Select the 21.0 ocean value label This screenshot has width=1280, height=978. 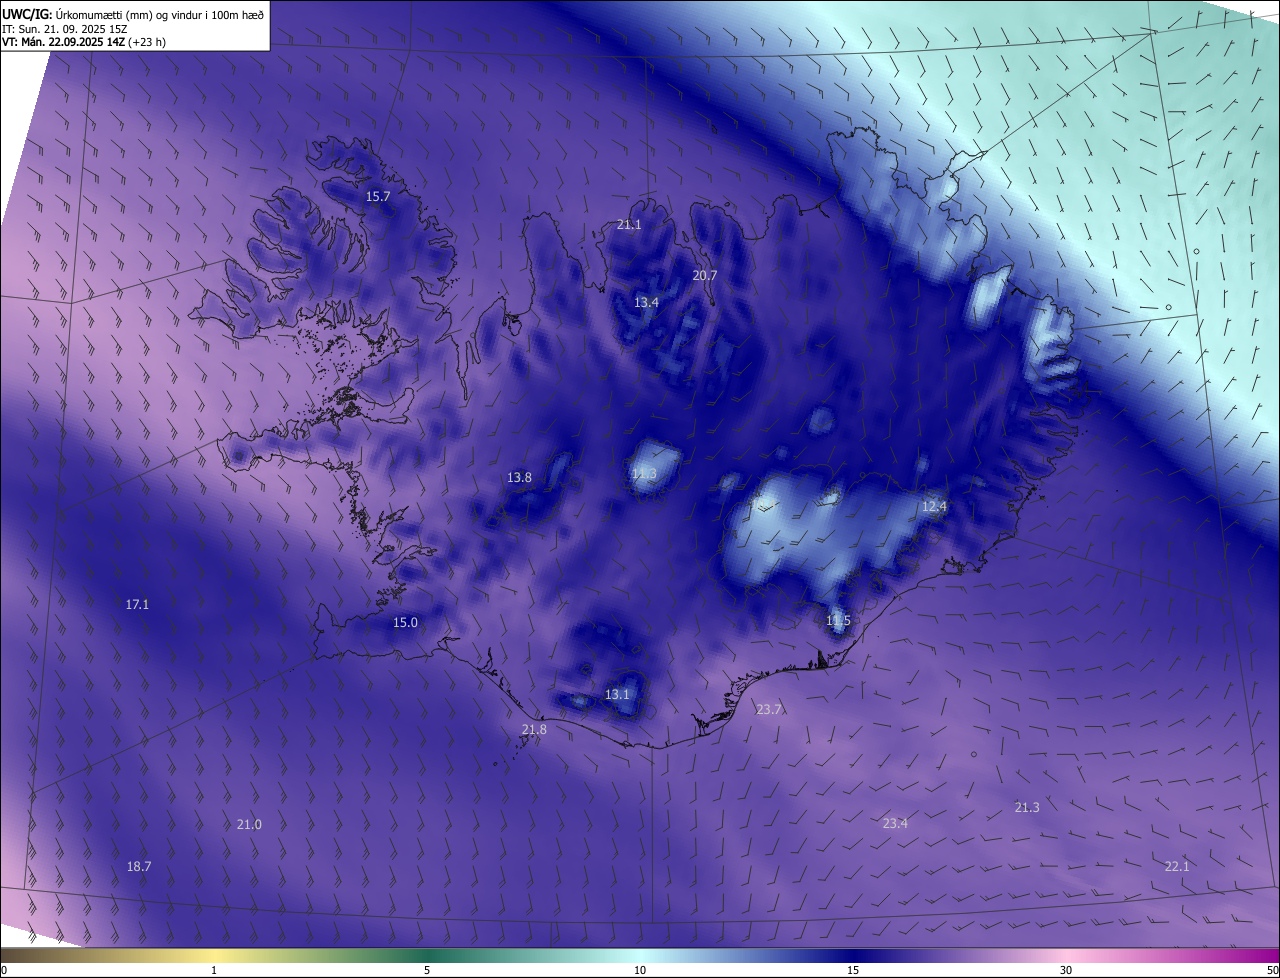pos(249,825)
